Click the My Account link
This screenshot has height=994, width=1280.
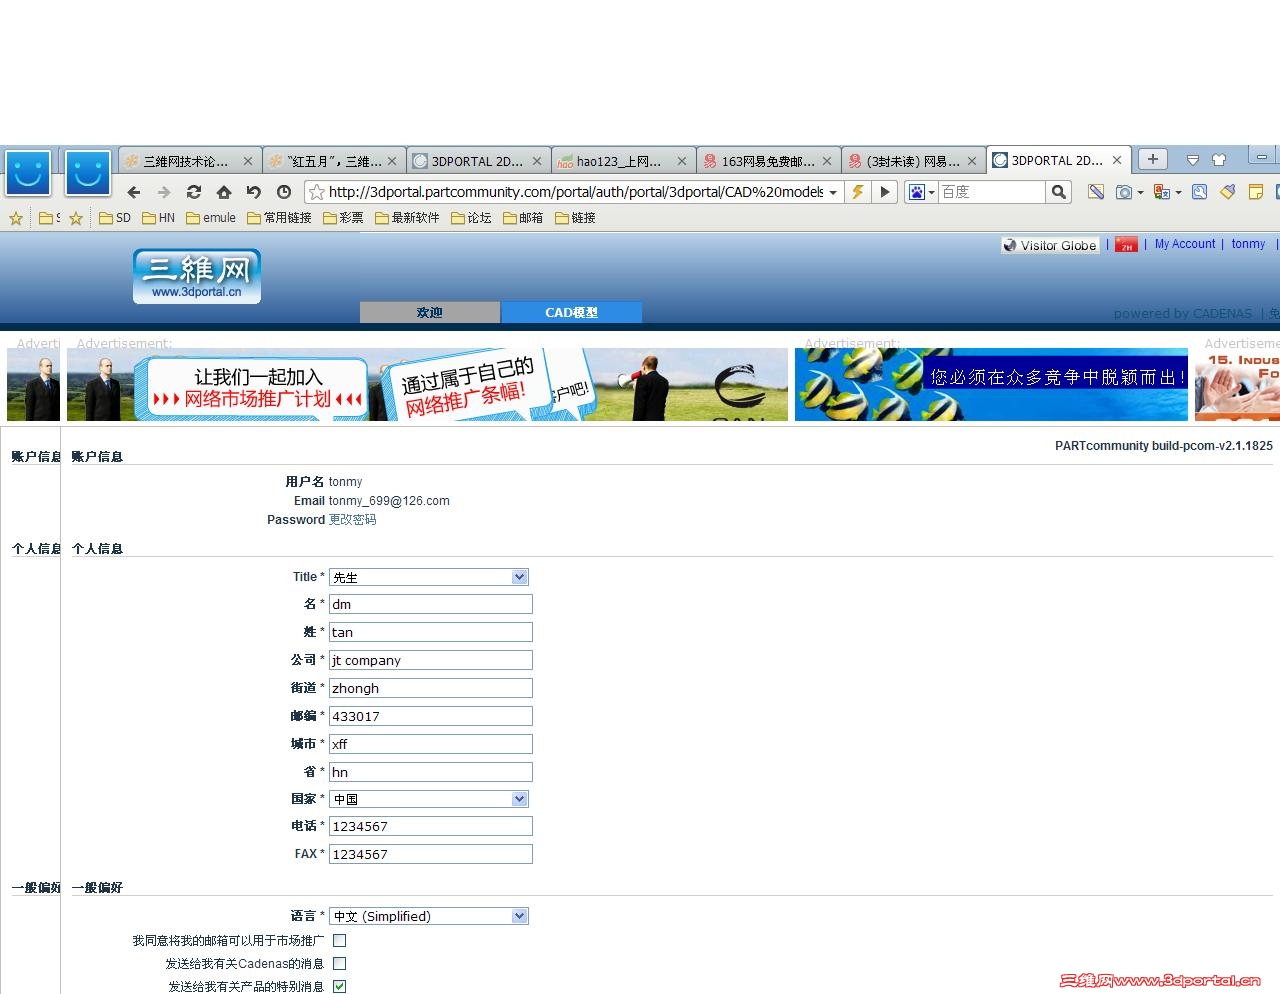coord(1184,244)
